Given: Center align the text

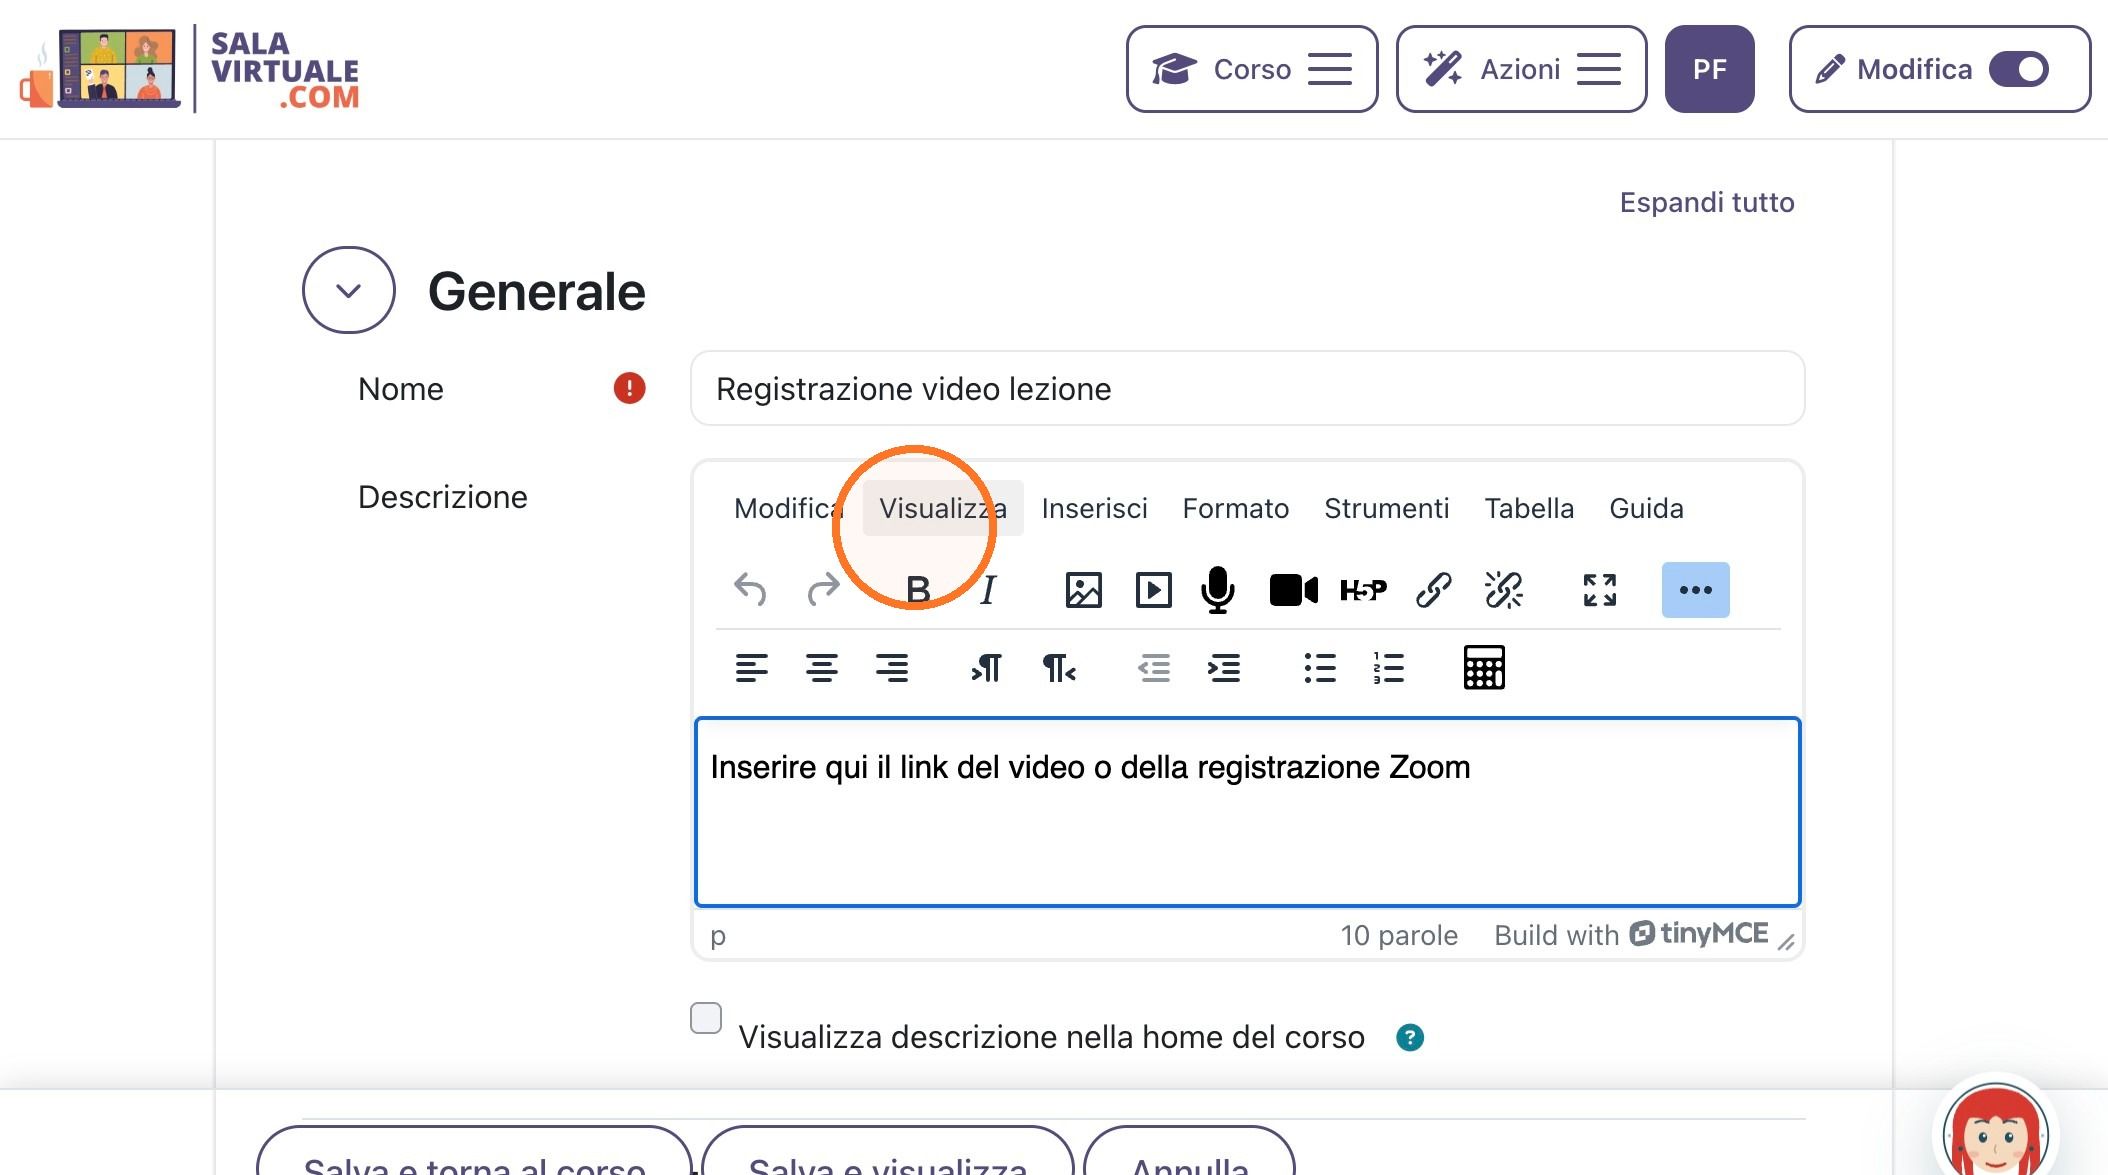Looking at the screenshot, I should [x=822, y=668].
